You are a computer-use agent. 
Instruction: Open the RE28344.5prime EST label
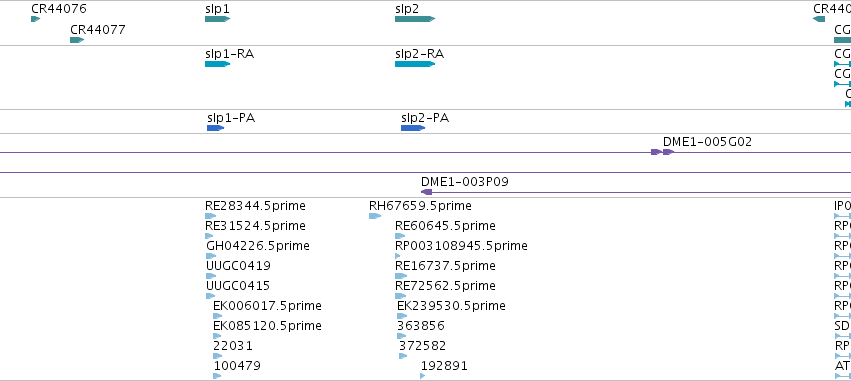pos(255,206)
